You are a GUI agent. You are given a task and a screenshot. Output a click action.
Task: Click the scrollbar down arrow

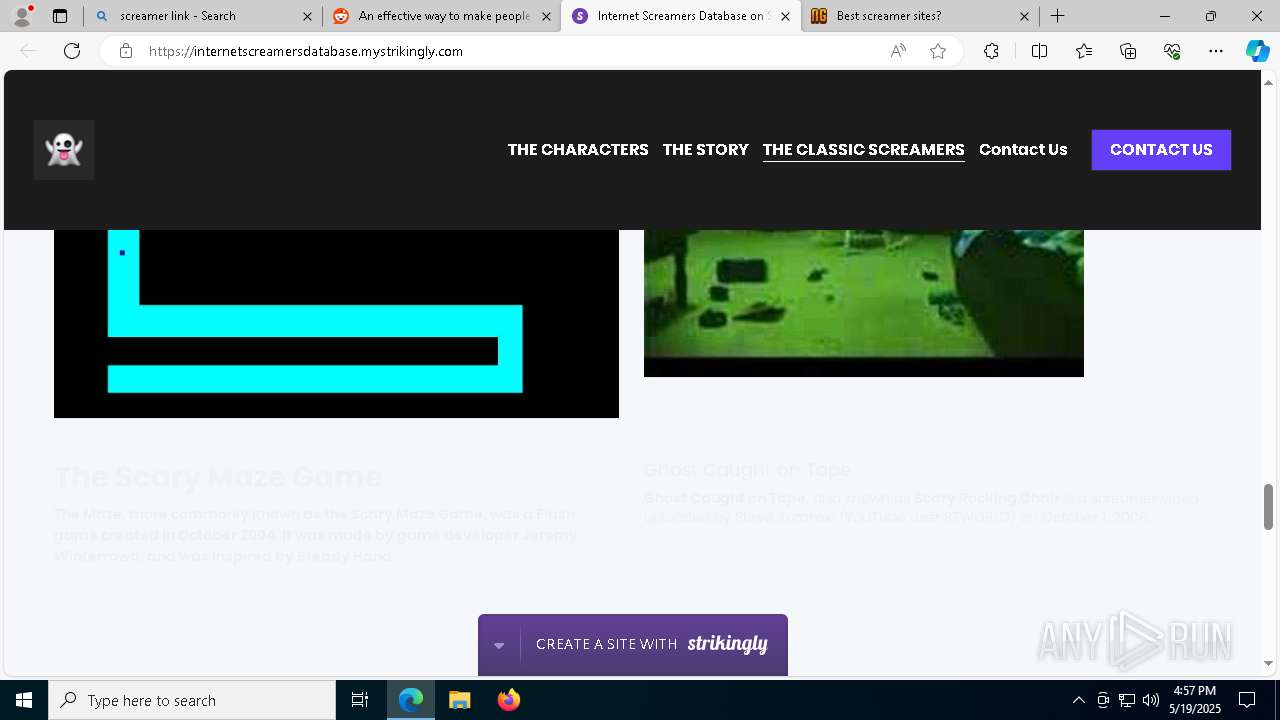1269,663
